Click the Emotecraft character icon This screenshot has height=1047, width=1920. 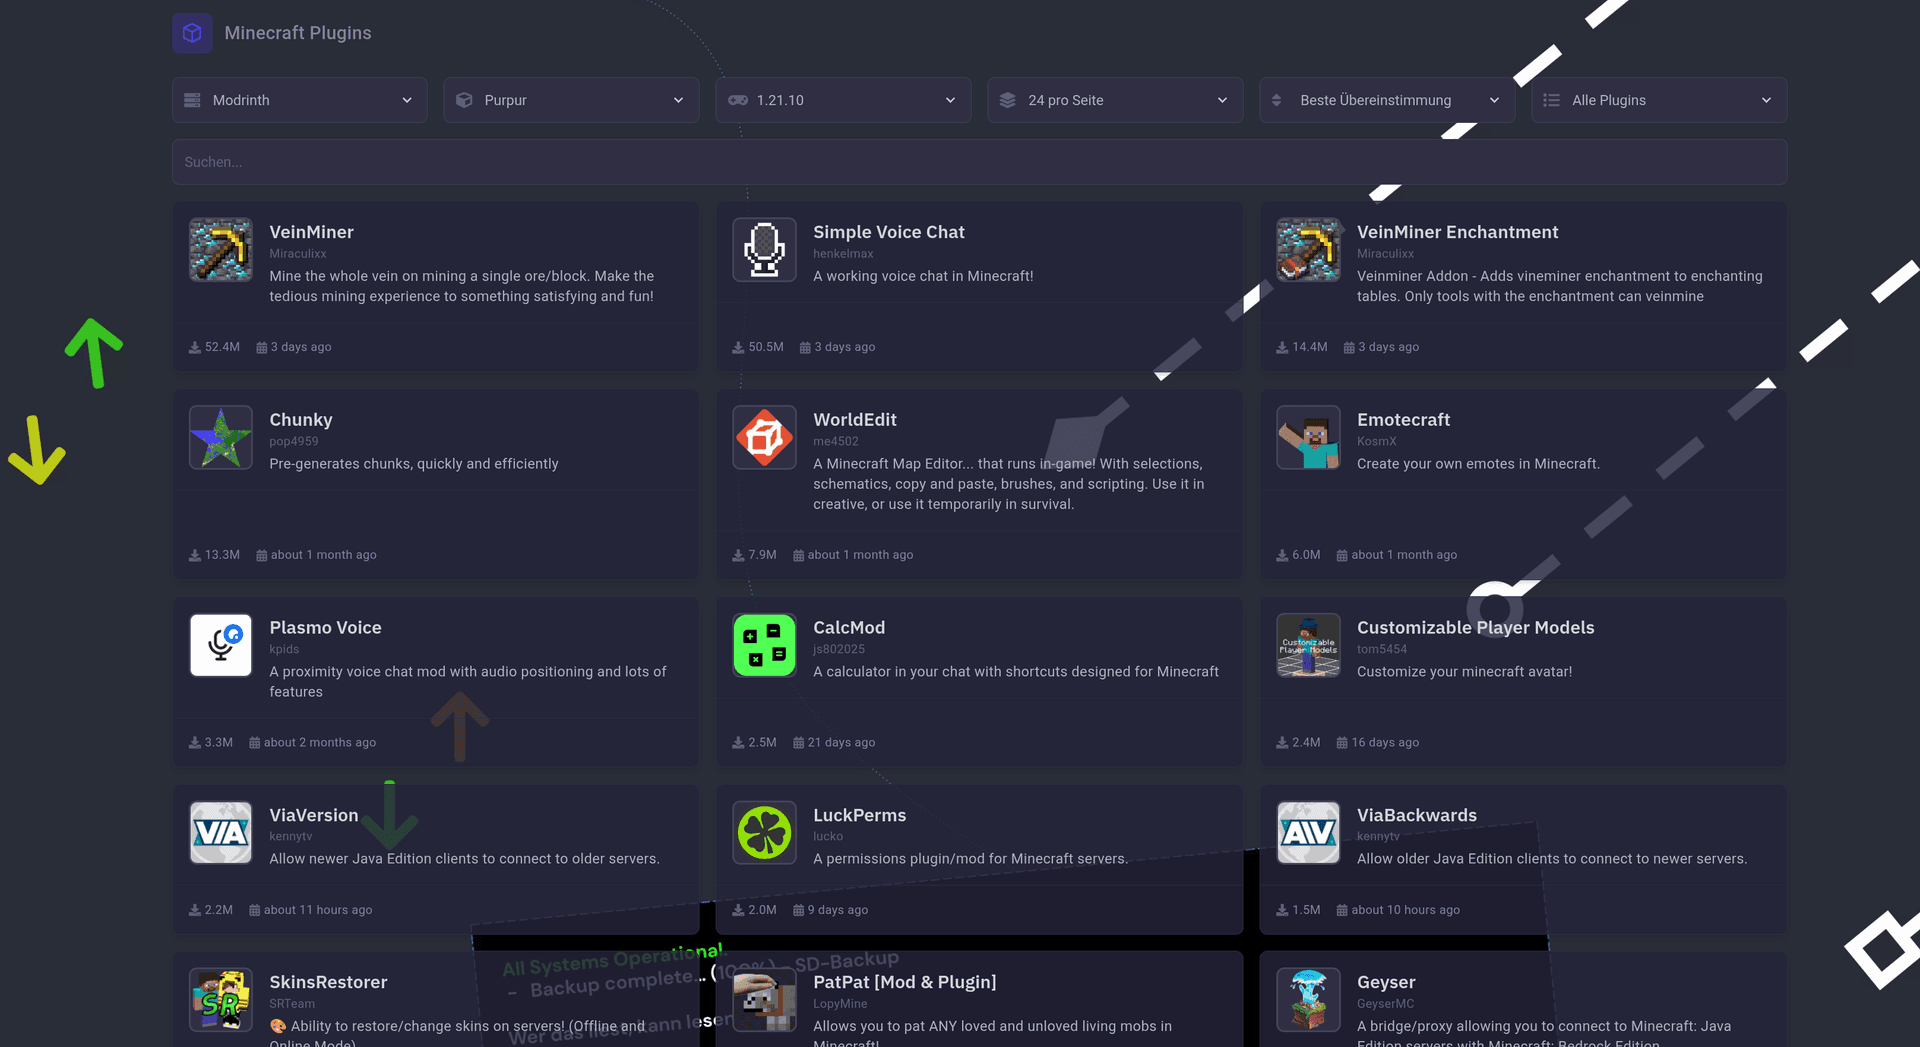pyautogui.click(x=1309, y=438)
